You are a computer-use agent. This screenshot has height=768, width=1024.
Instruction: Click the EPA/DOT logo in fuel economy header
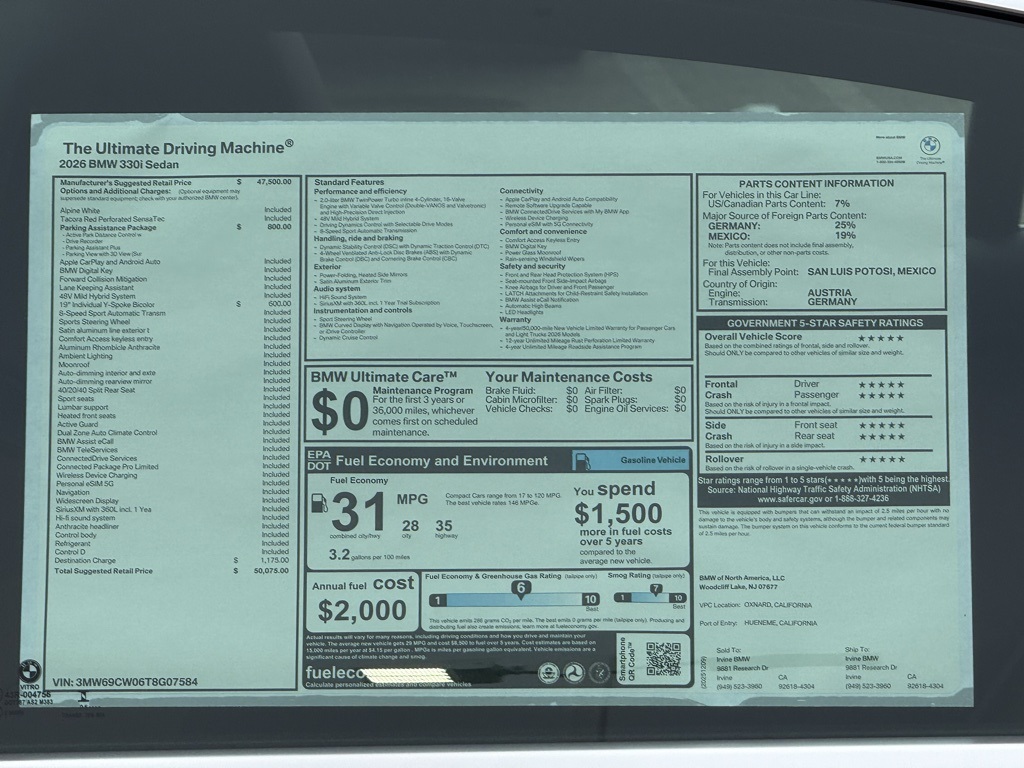point(318,461)
